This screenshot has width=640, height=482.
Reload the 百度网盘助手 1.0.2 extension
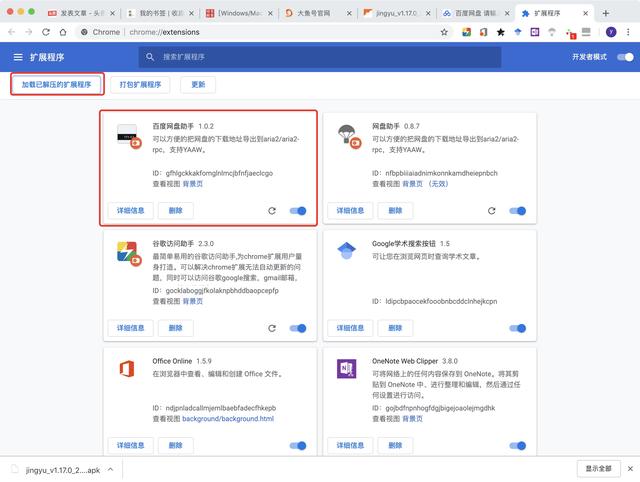(272, 211)
